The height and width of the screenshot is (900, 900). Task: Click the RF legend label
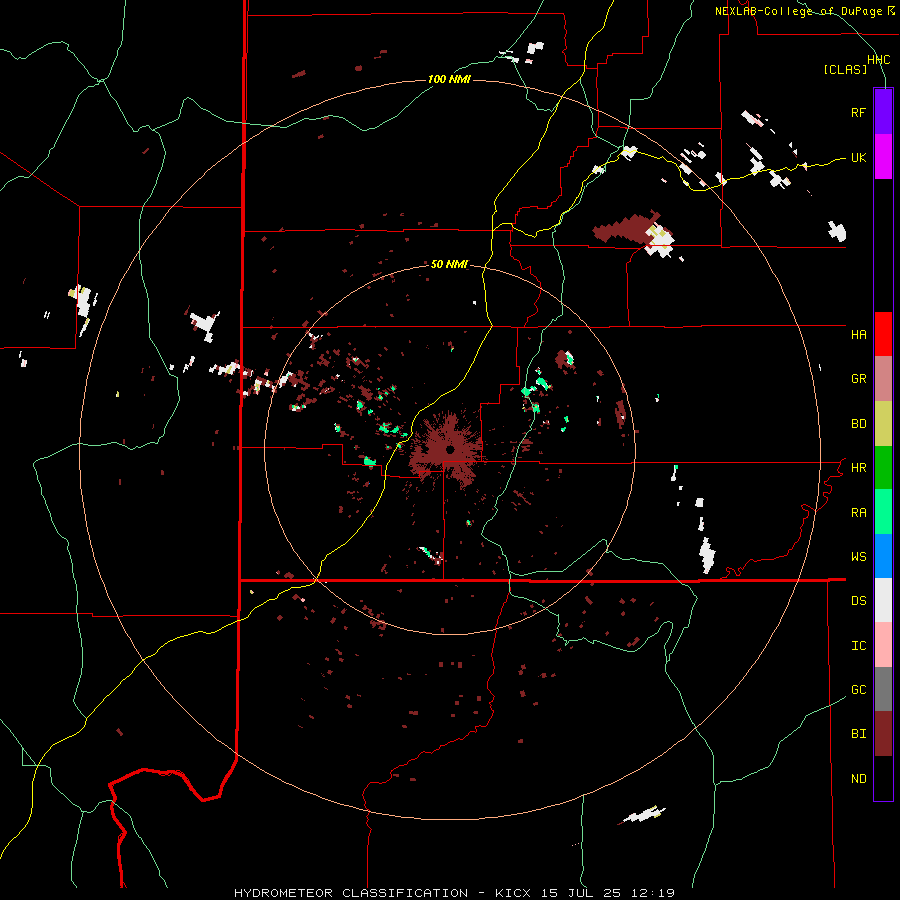[x=858, y=112]
